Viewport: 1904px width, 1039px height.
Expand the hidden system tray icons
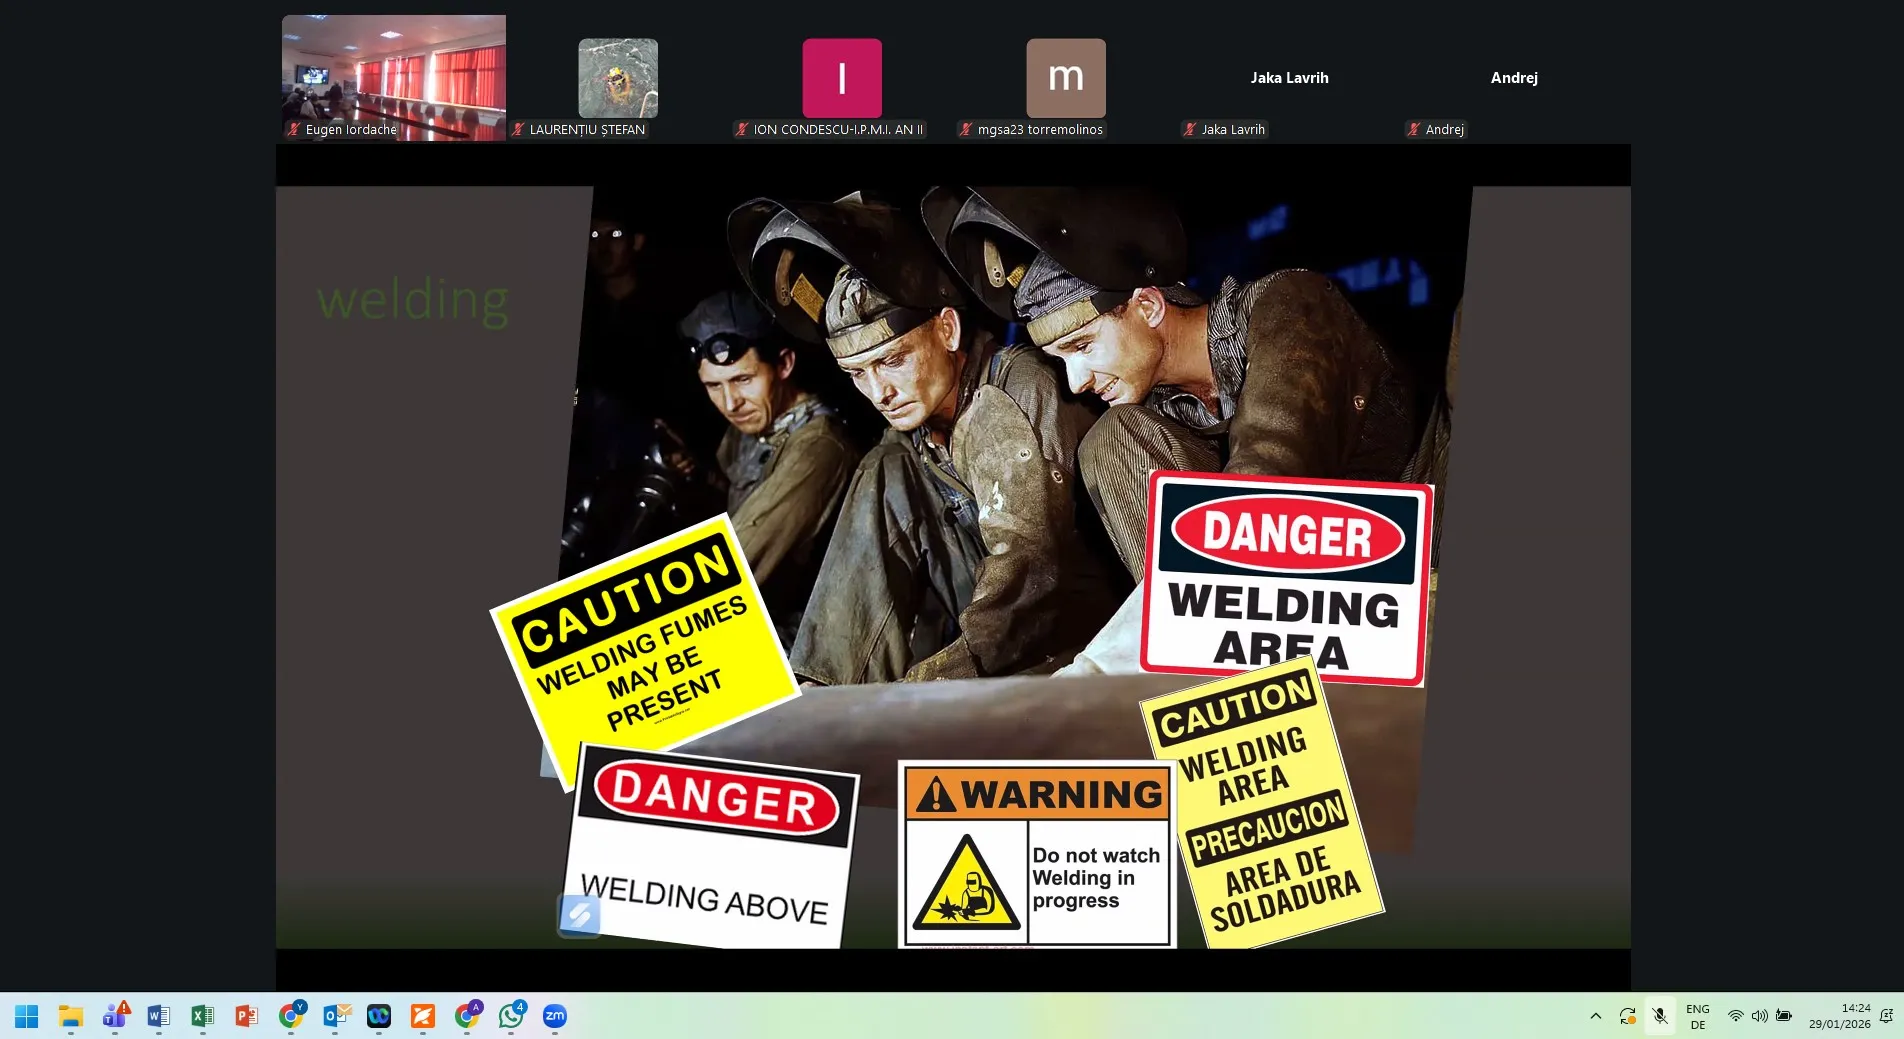1596,1016
